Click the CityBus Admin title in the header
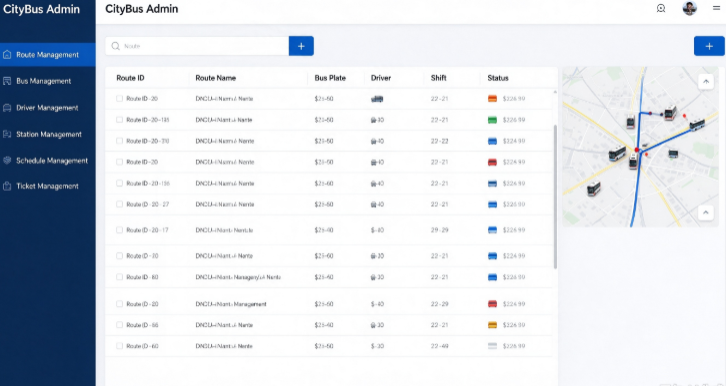 pos(142,9)
